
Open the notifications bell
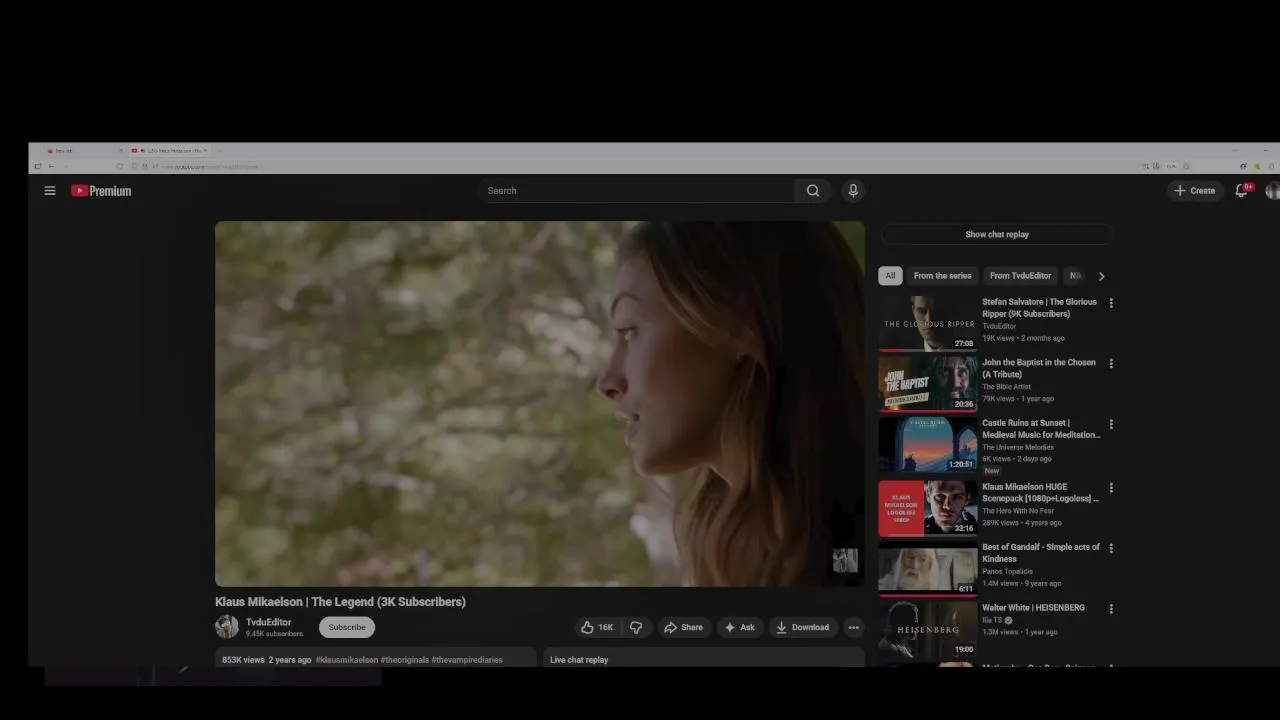point(1242,191)
